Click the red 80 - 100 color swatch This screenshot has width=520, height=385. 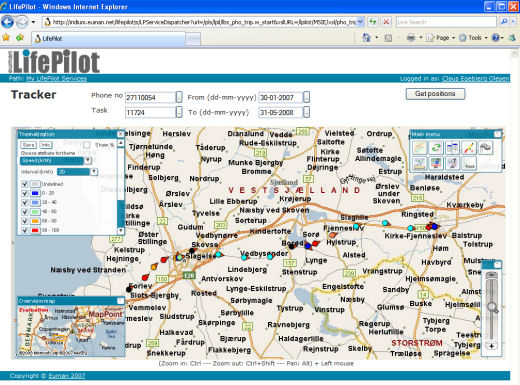click(x=35, y=230)
